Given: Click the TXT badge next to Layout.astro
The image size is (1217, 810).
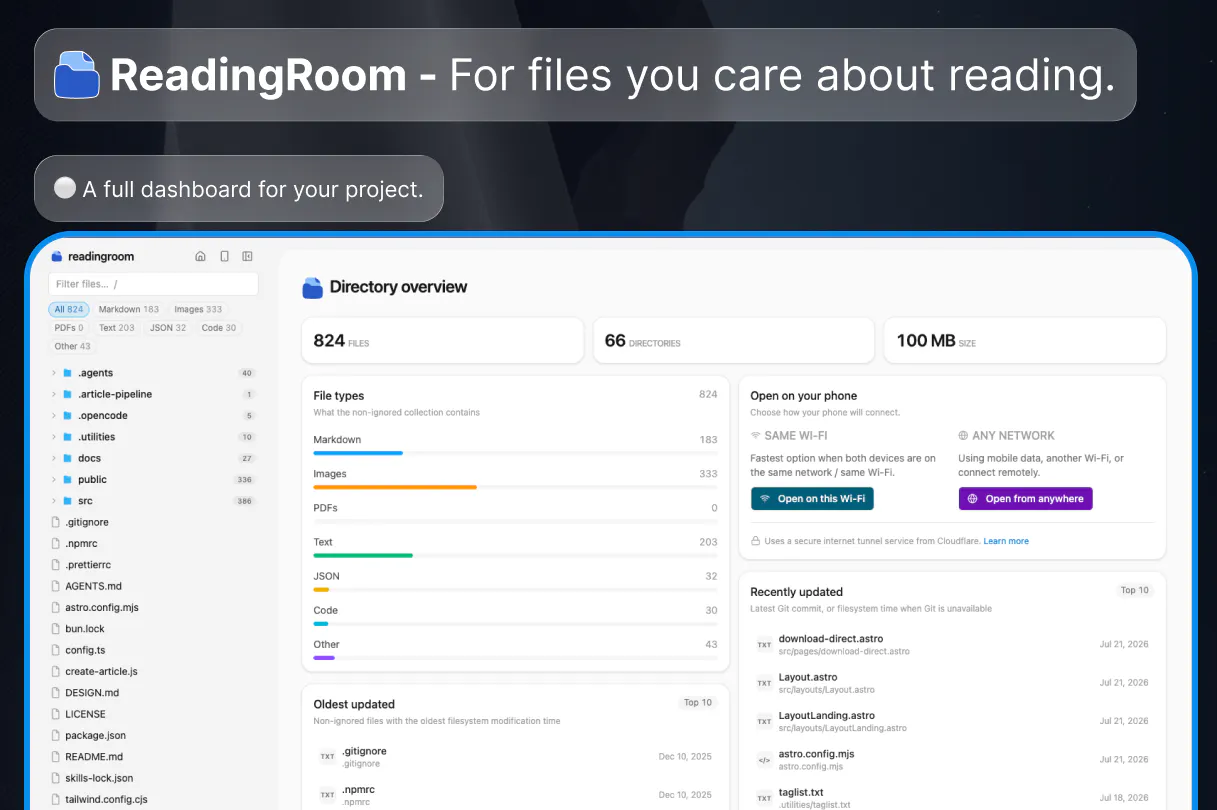Looking at the screenshot, I should point(764,683).
